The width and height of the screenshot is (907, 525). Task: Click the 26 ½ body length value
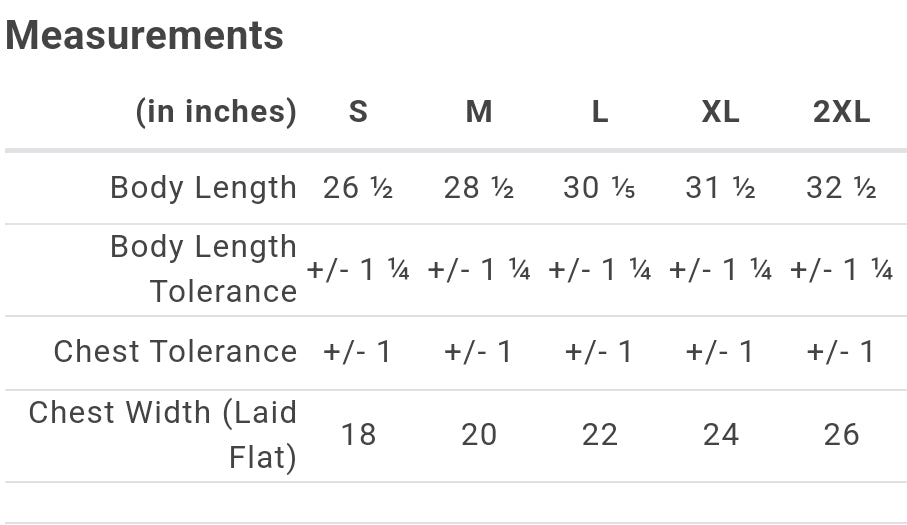click(x=358, y=188)
